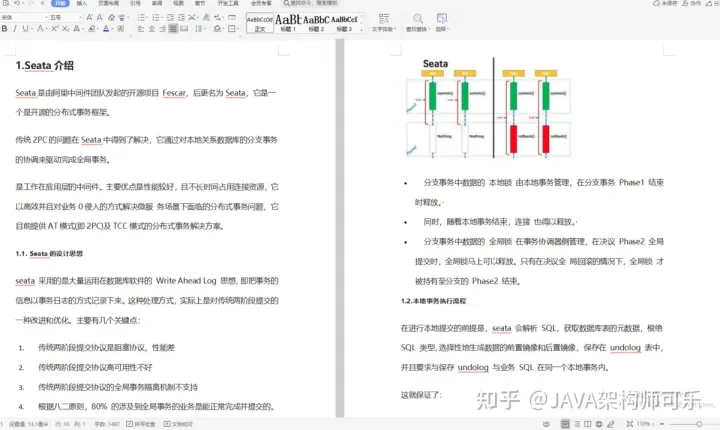Apply Subscript formatting
720x430 pixels.
(x=66, y=28)
